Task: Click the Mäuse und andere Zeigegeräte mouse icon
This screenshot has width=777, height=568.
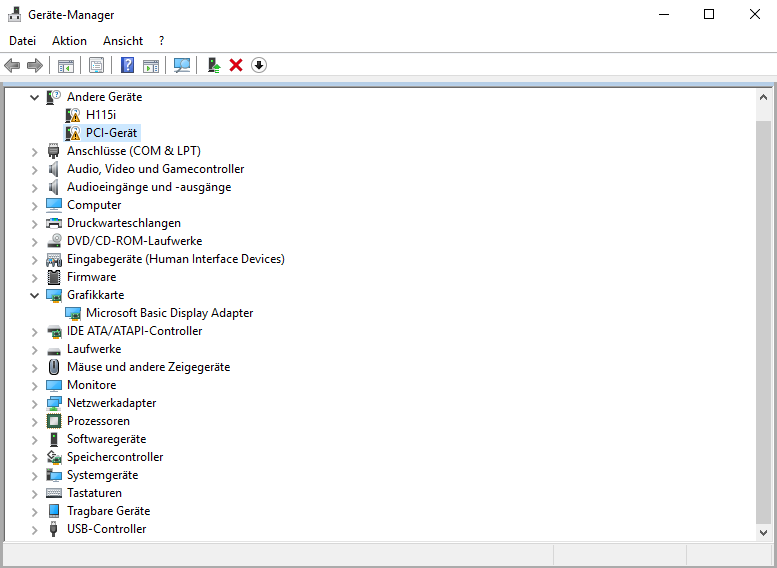Action: [x=54, y=367]
